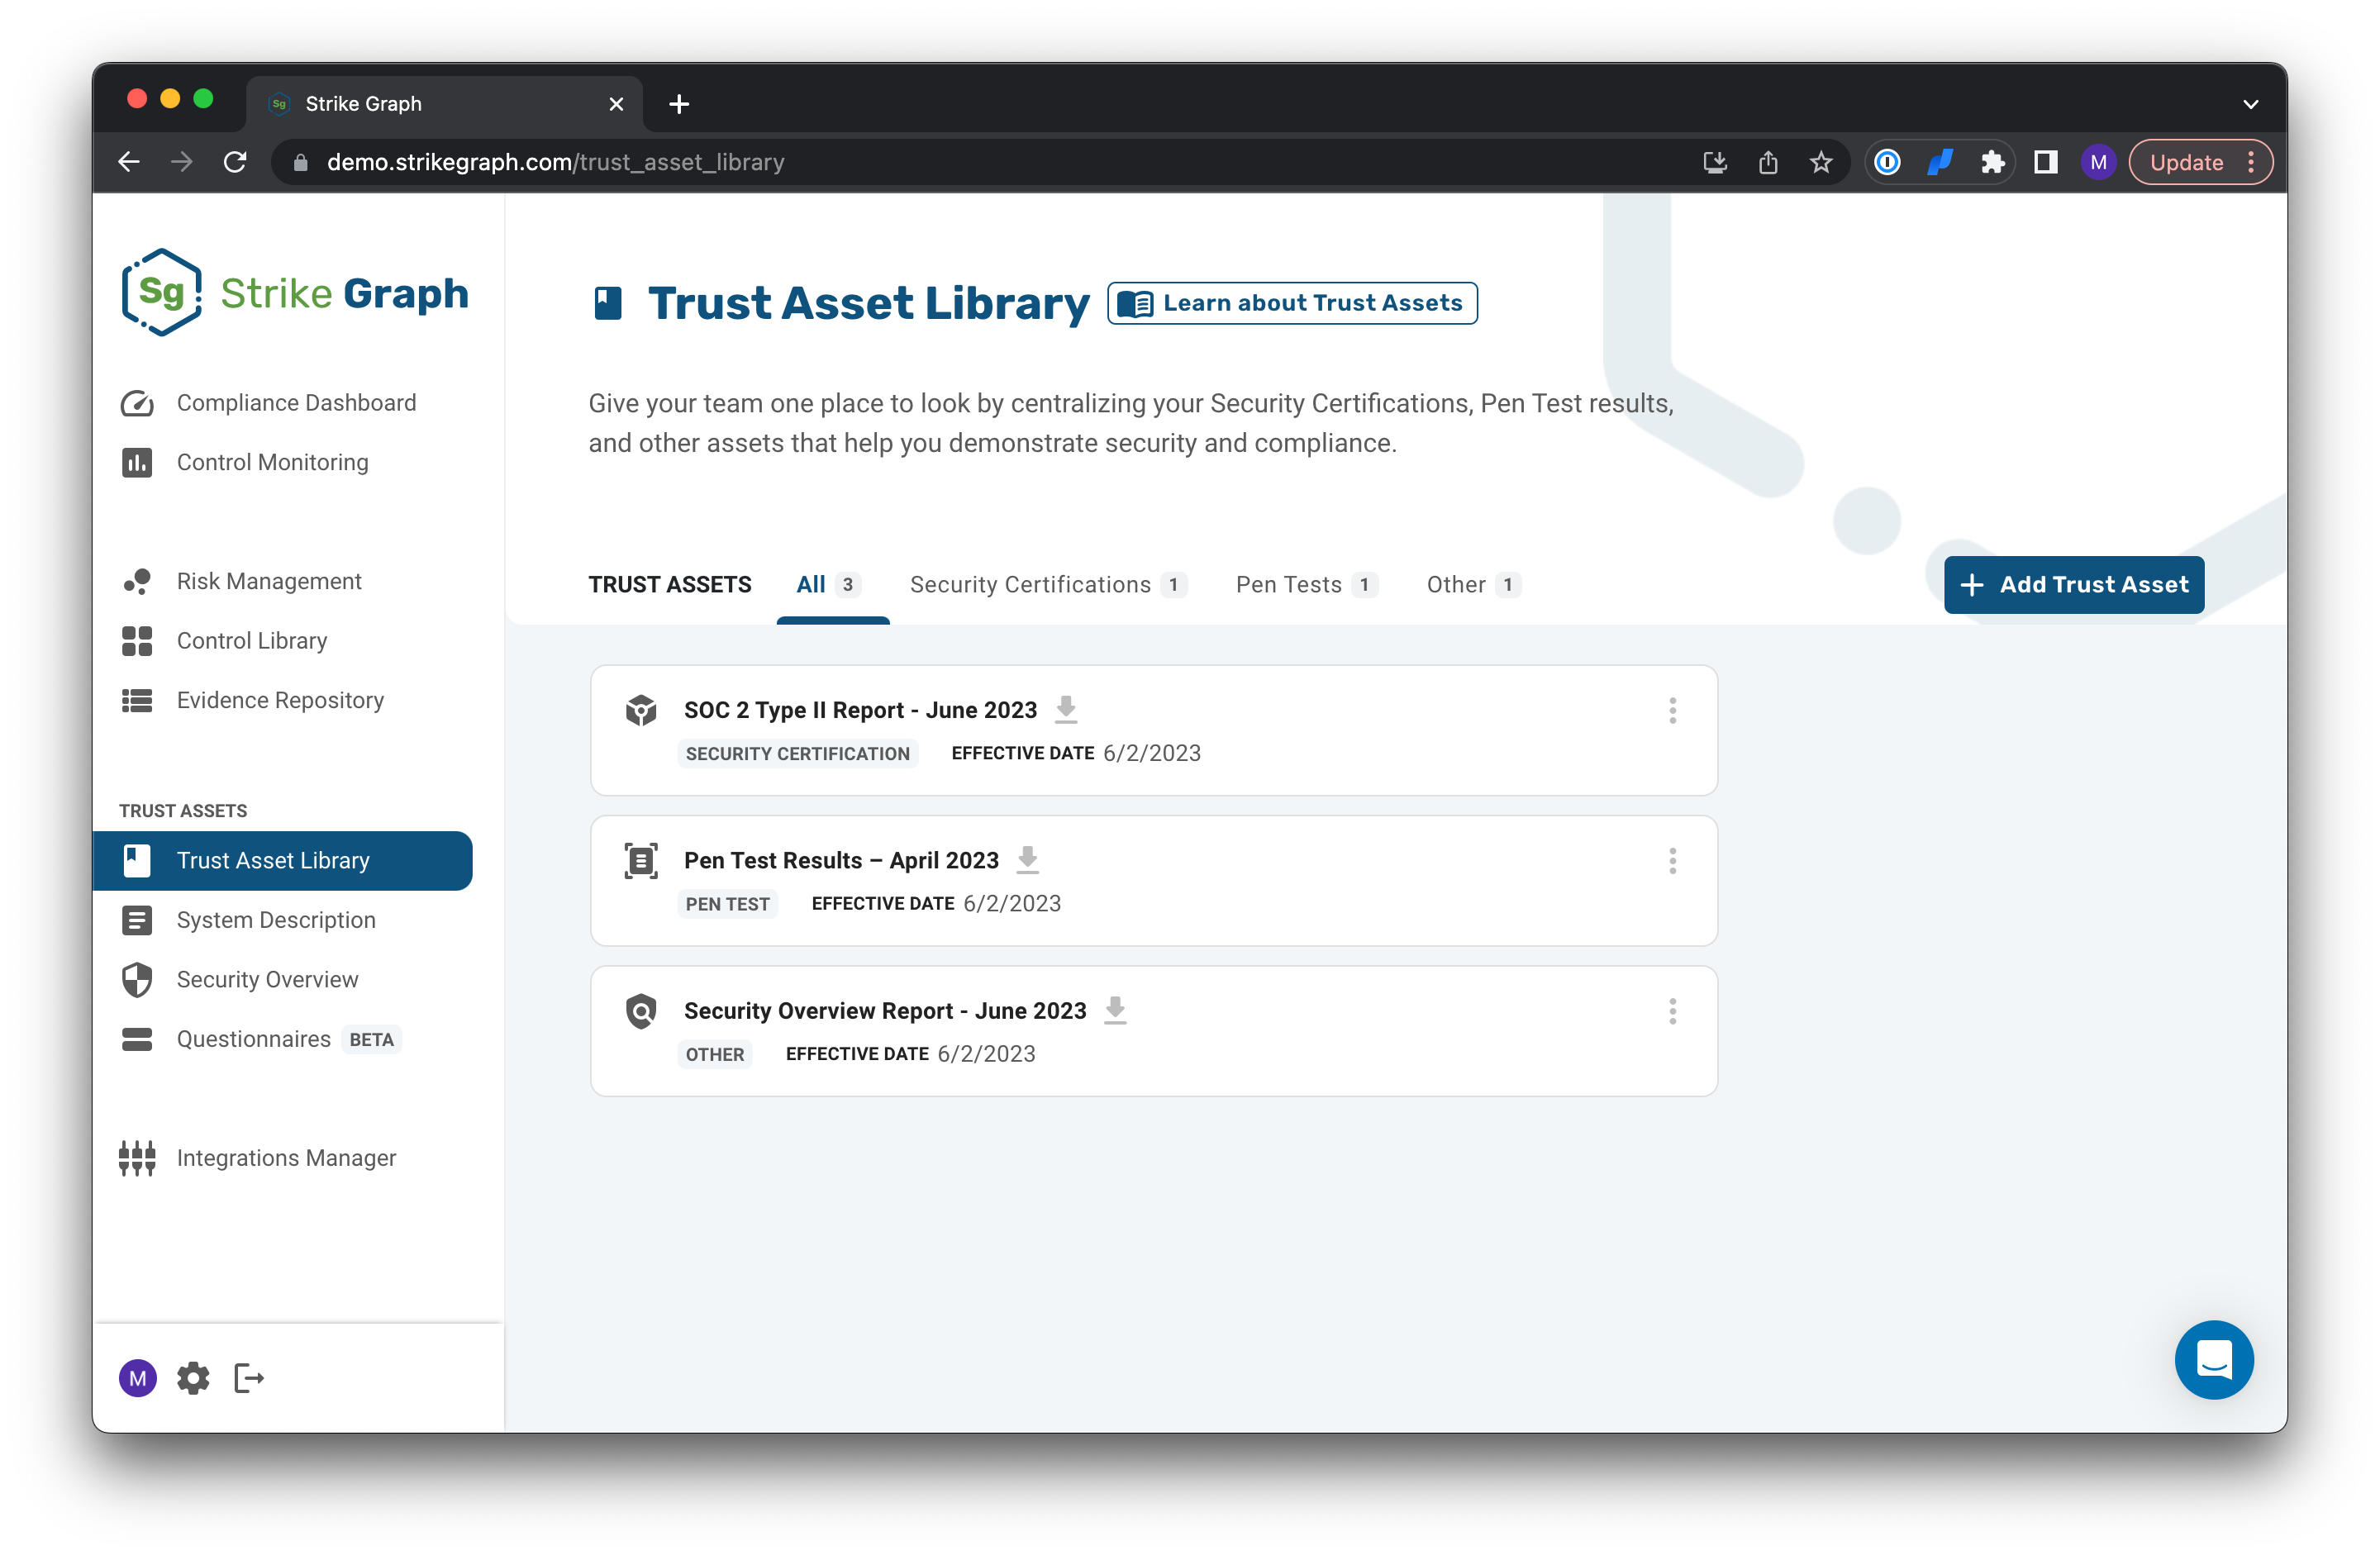Click the Security Overview Report shield-search icon

[641, 1011]
